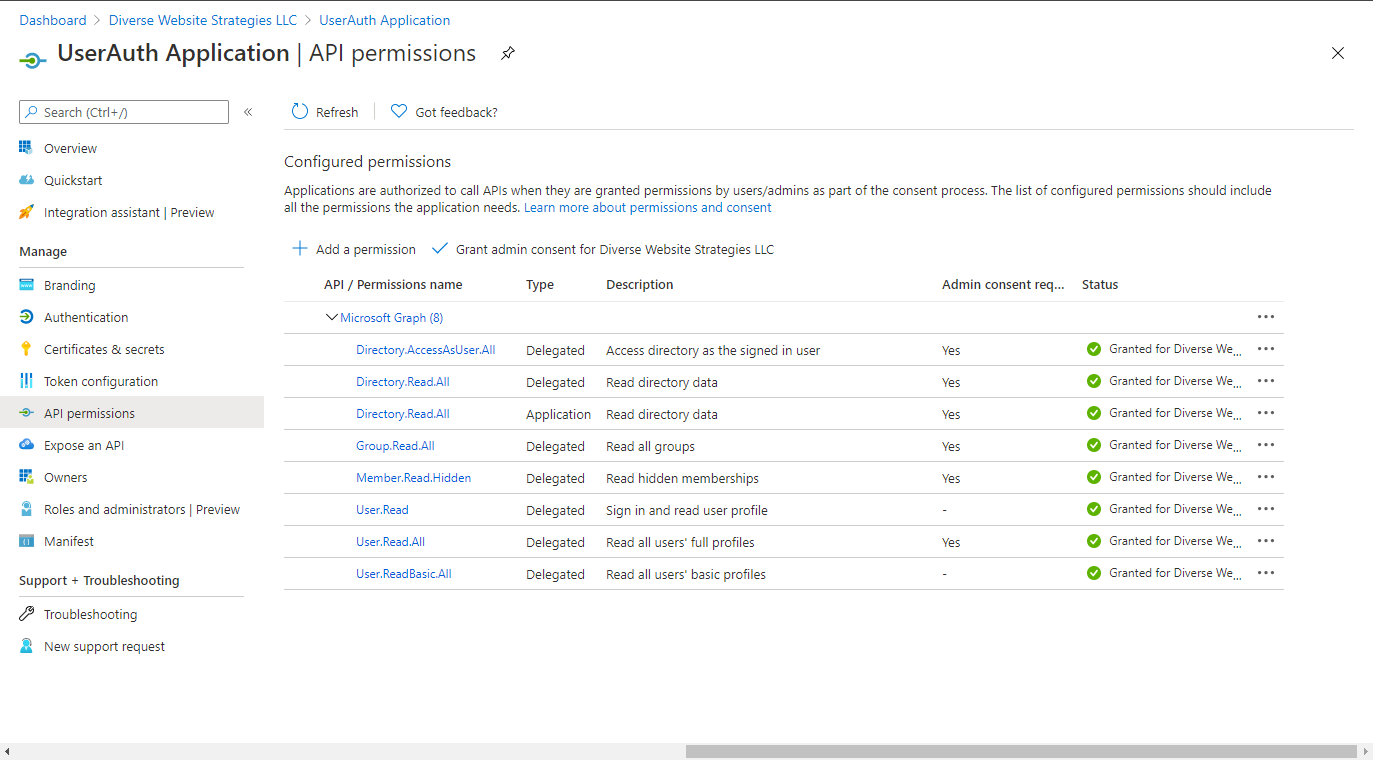Image resolution: width=1379 pixels, height=762 pixels.
Task: Click the Got feedback? button label
Action: 456,112
